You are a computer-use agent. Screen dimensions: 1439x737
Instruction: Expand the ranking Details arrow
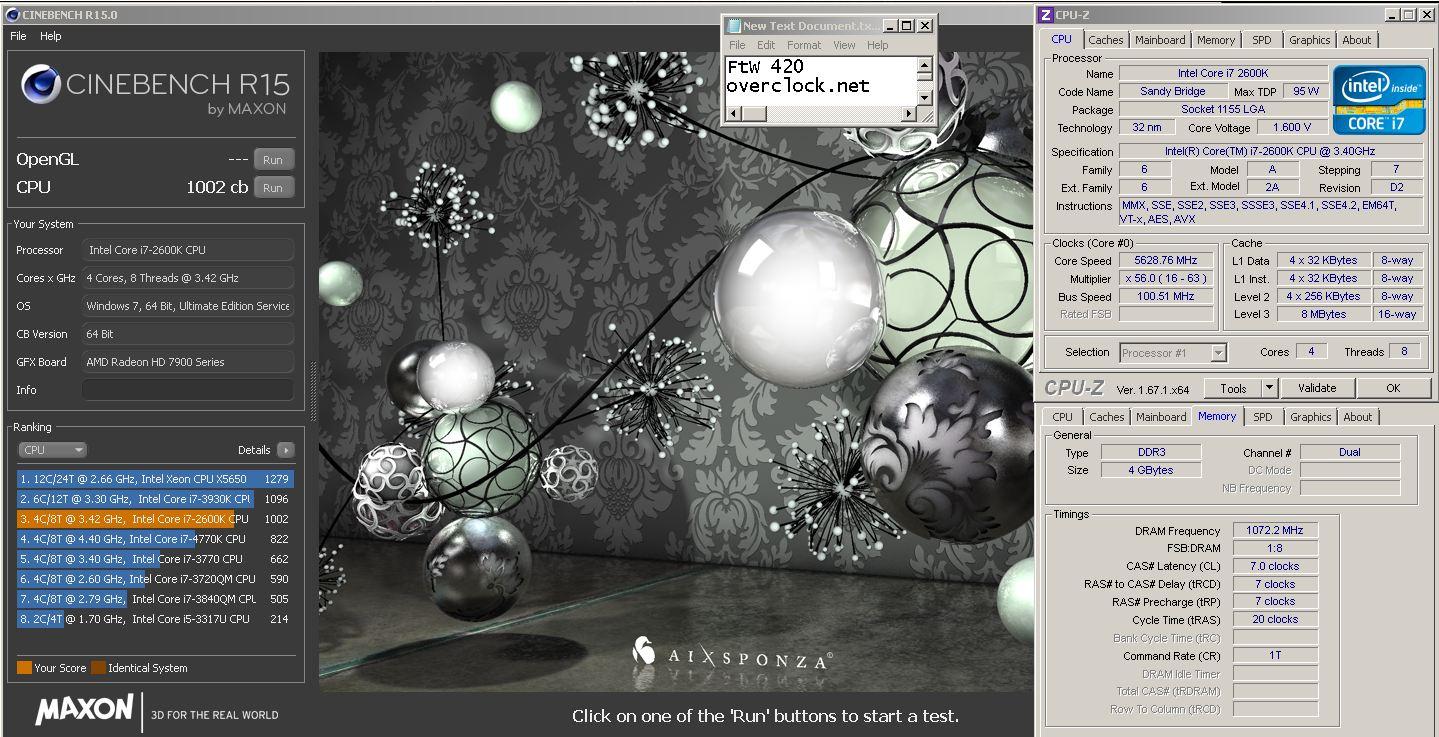point(286,450)
